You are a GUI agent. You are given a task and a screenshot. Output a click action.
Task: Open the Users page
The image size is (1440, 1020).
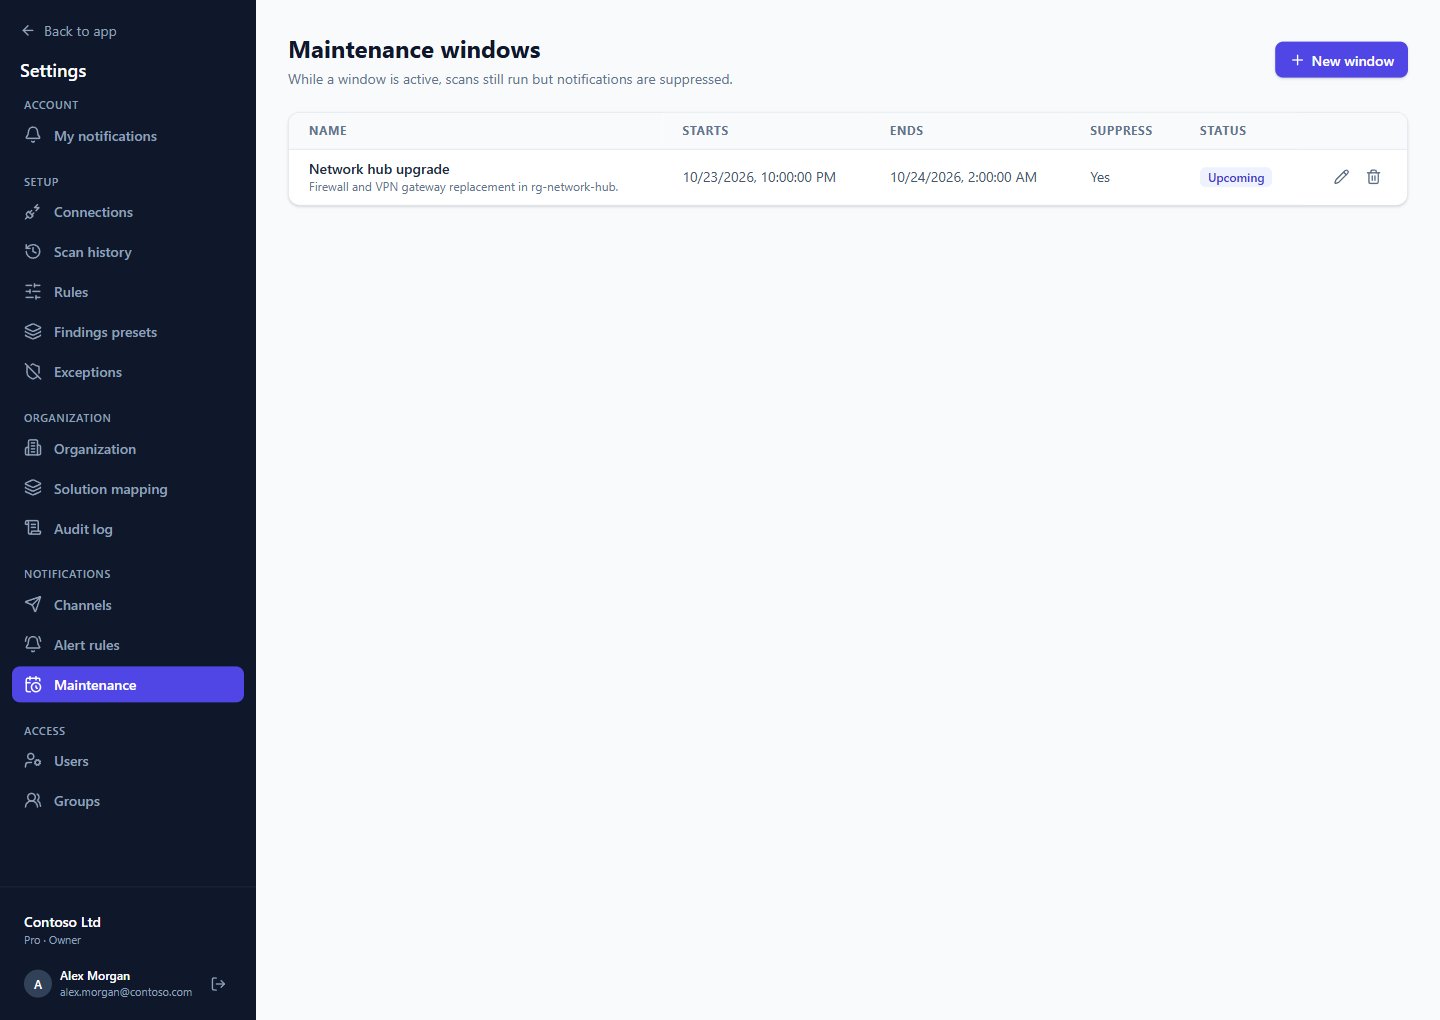click(128, 761)
